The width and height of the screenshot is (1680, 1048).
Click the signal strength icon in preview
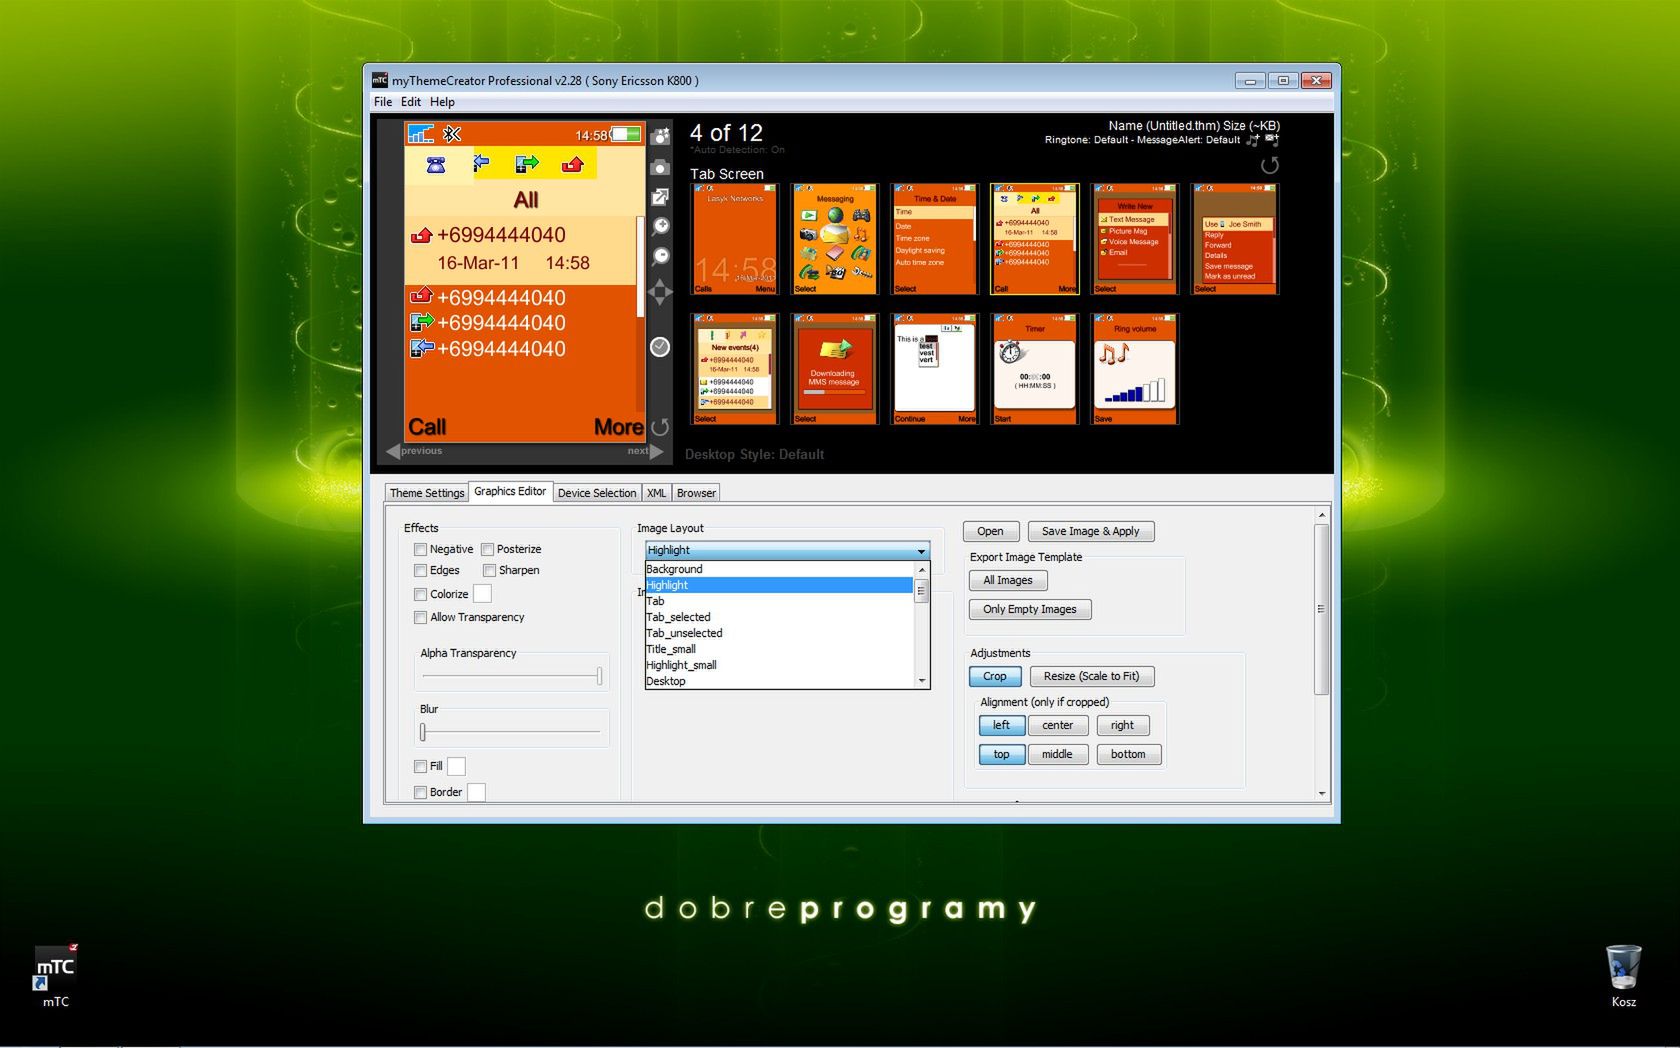pyautogui.click(x=421, y=134)
